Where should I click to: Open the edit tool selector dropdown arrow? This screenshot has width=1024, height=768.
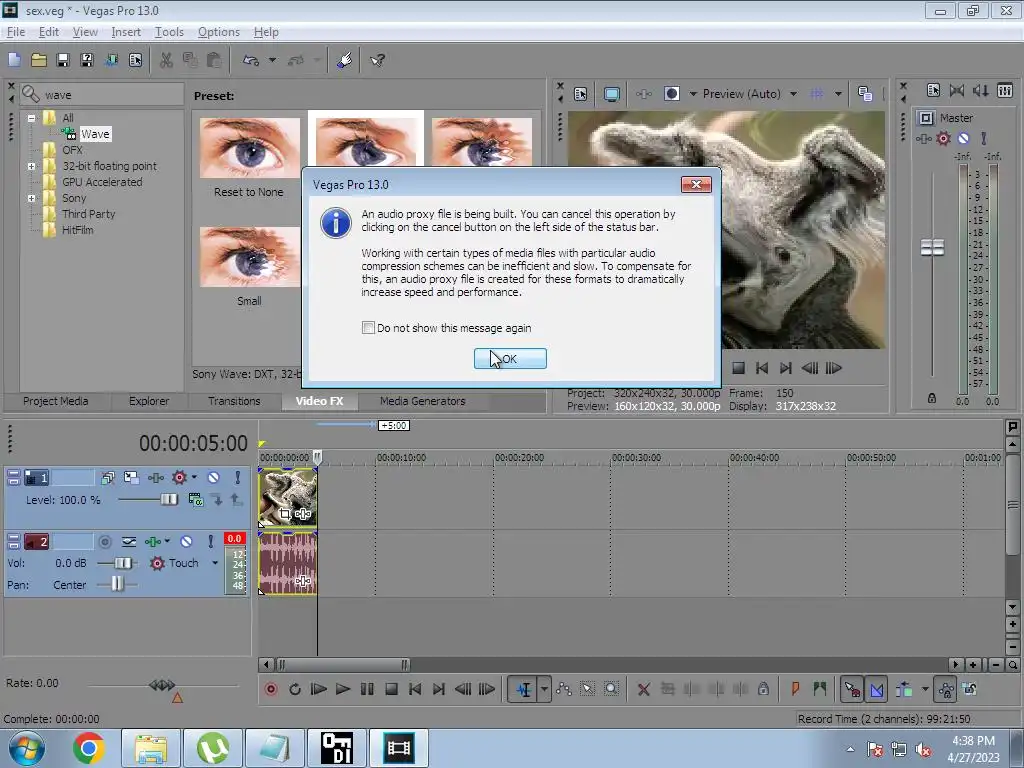[x=544, y=689]
